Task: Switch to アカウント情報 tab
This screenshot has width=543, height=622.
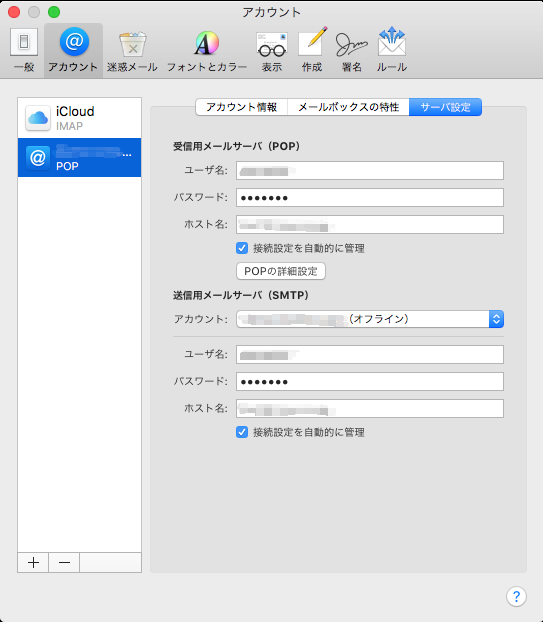Action: click(242, 107)
